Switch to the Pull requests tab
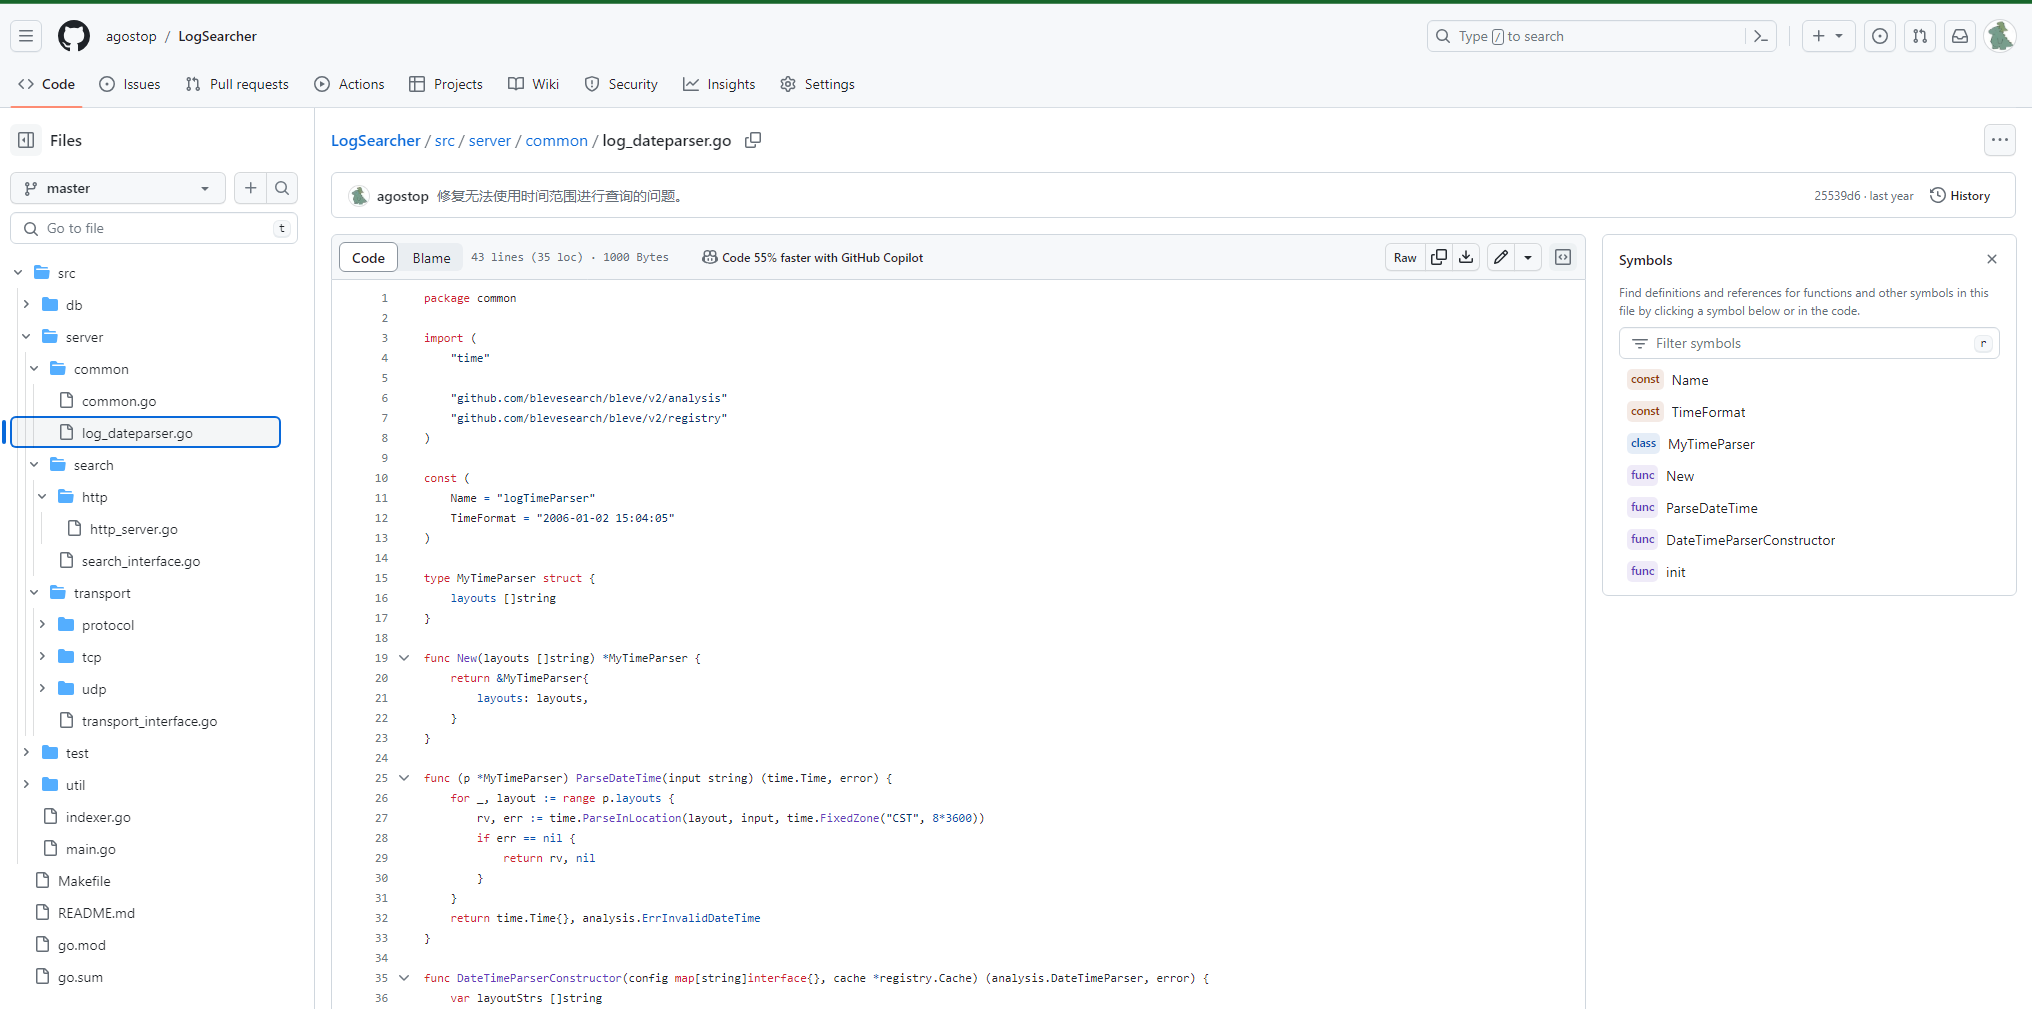The width and height of the screenshot is (2032, 1009). [x=237, y=84]
